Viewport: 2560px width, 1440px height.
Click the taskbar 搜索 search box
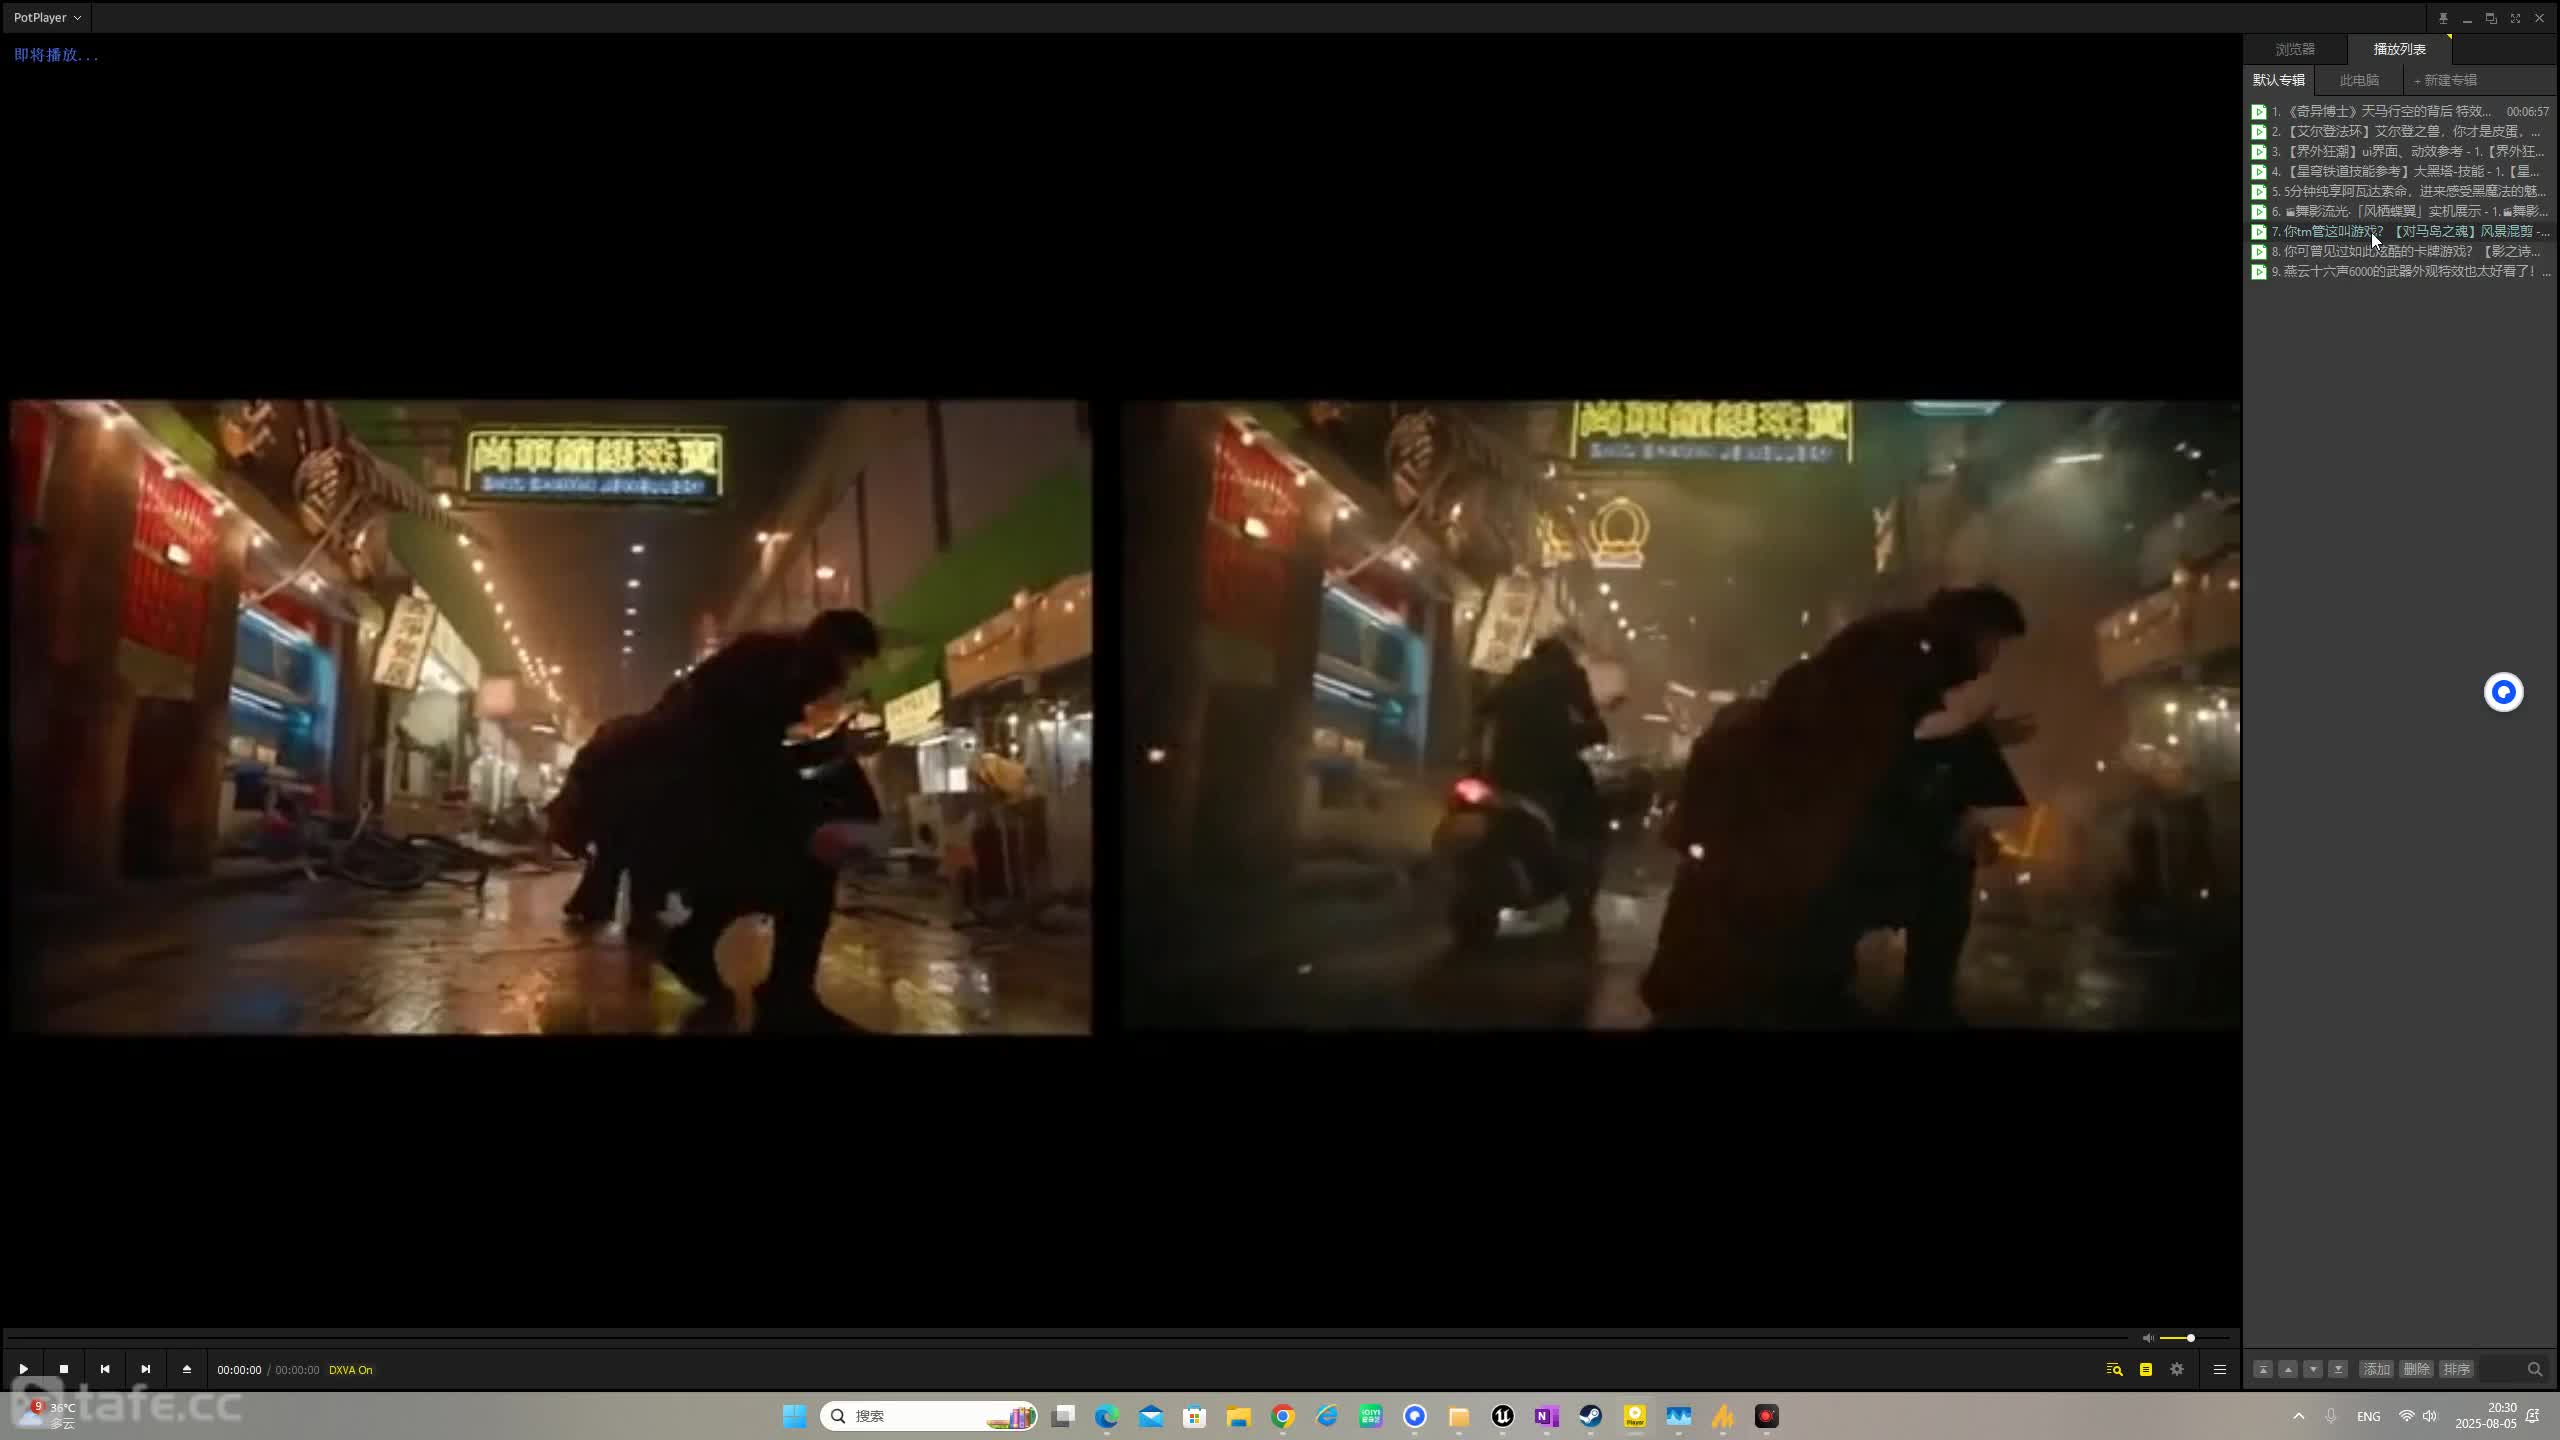929,1416
